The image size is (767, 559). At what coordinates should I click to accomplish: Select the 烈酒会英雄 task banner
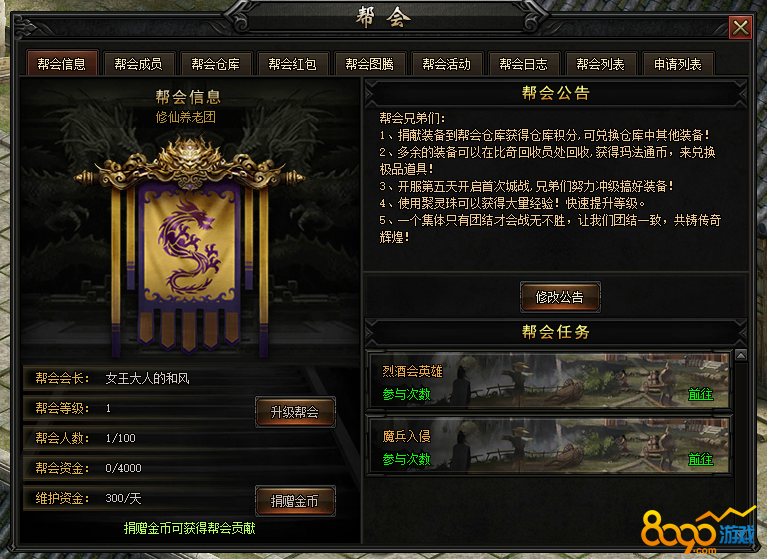point(549,381)
